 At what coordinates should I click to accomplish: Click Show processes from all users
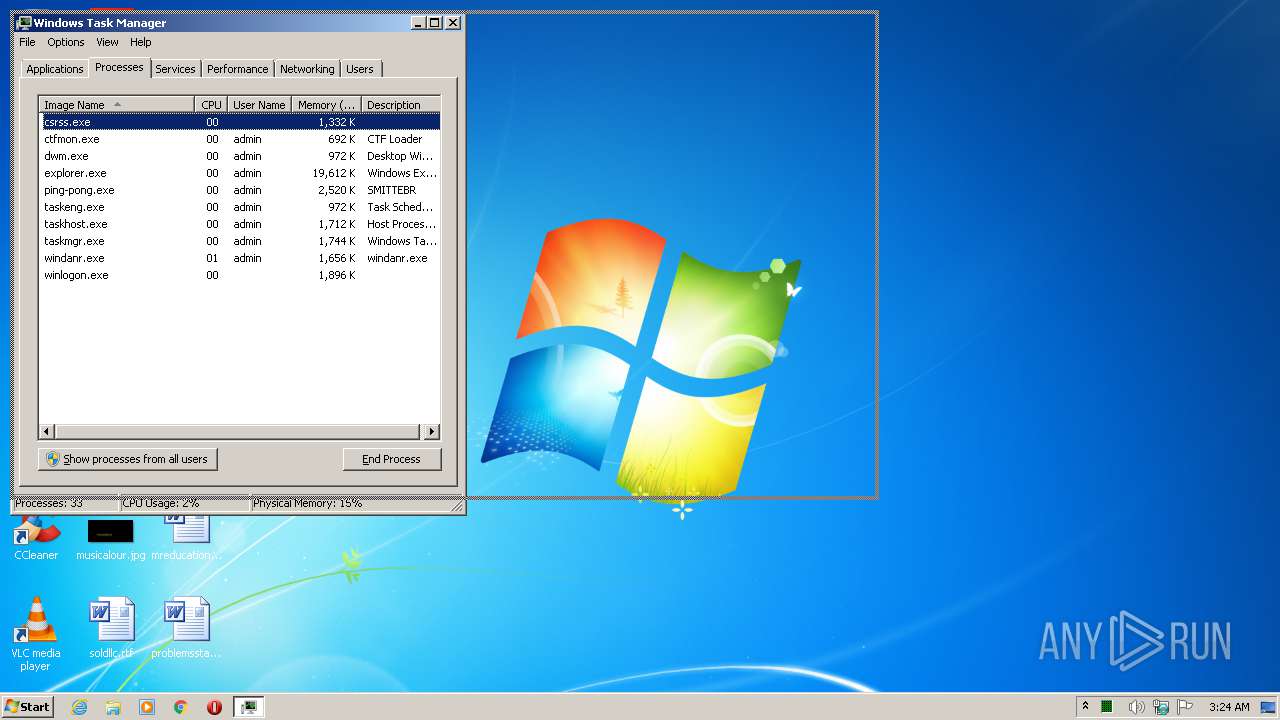pos(127,459)
